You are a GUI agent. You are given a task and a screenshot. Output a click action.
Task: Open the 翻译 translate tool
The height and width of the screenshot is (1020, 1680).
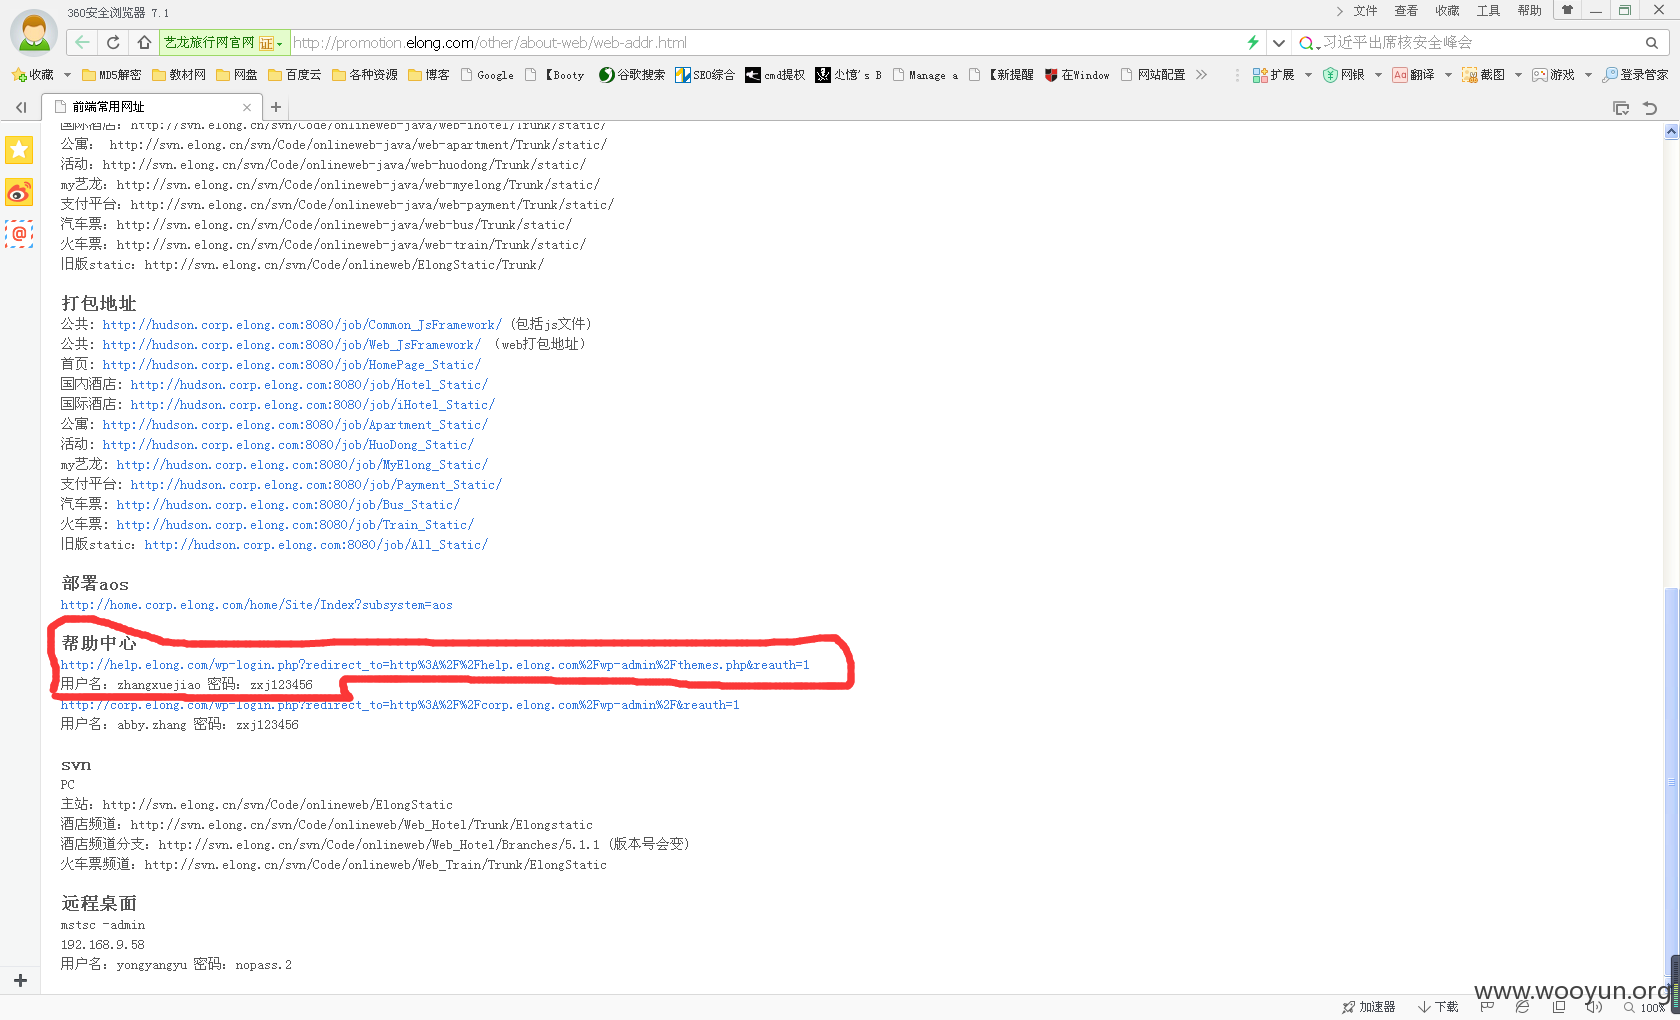pyautogui.click(x=1413, y=75)
